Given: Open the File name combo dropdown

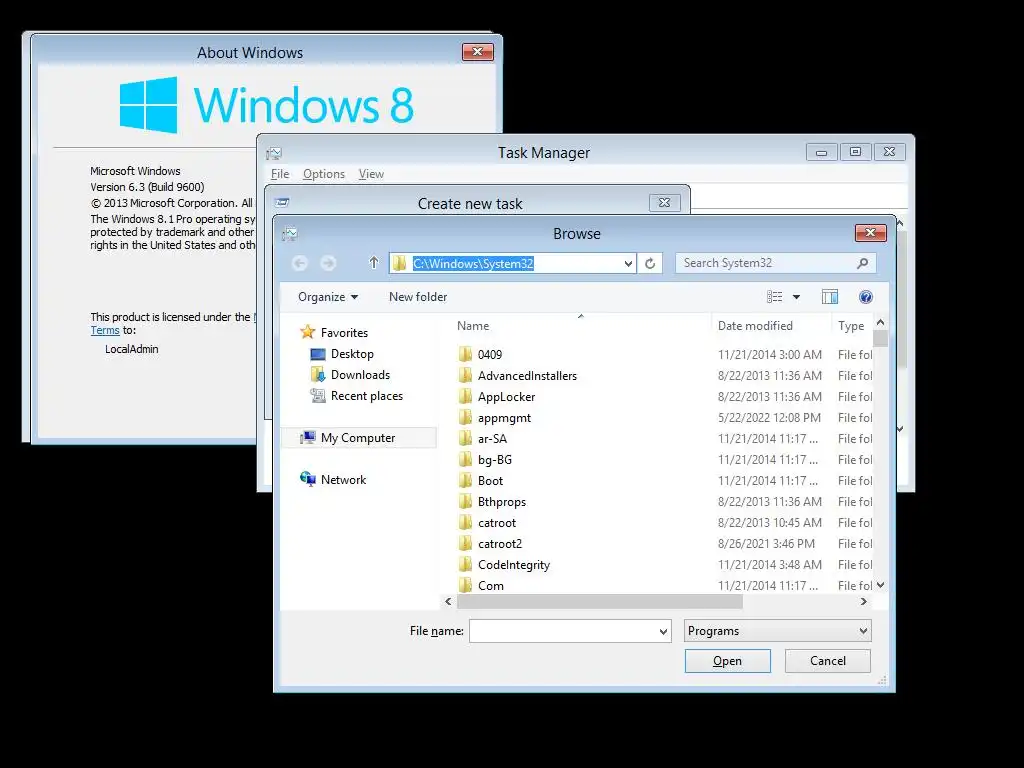Looking at the screenshot, I should pos(663,631).
